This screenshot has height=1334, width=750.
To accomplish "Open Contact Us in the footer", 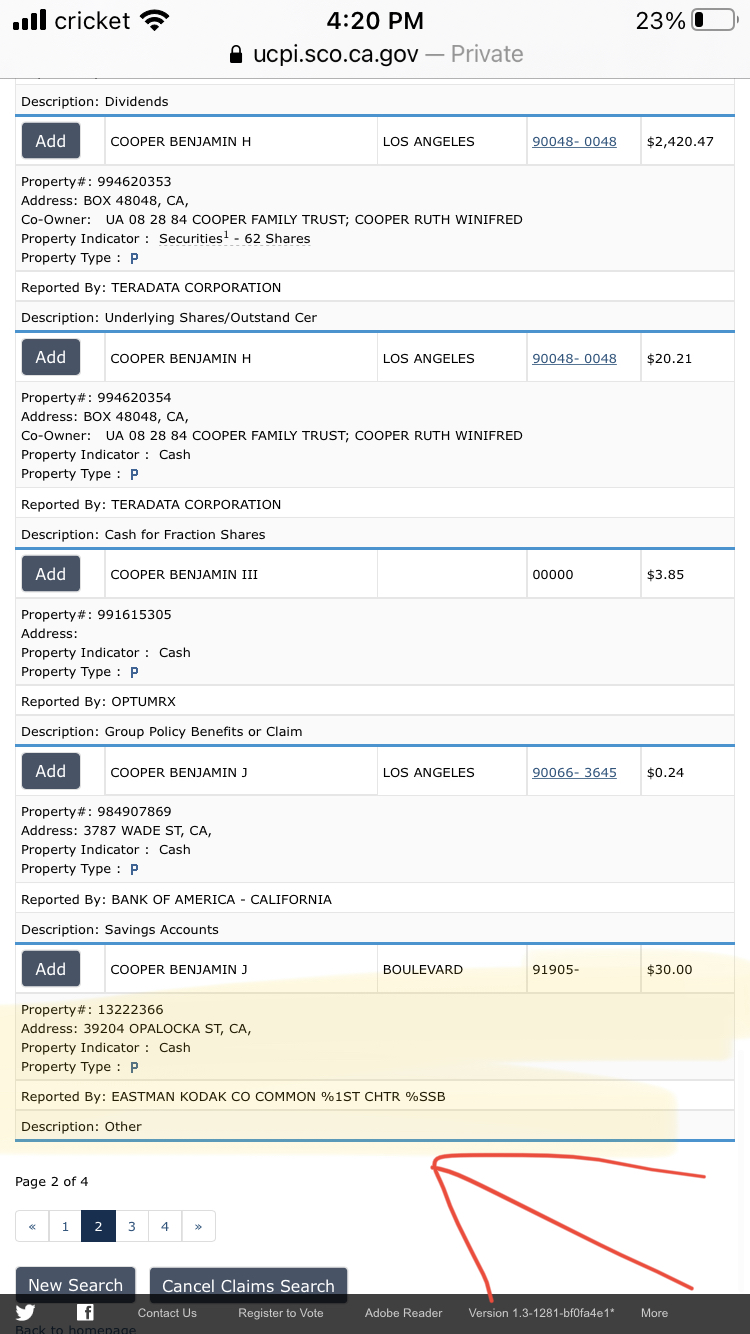I will click(167, 1313).
